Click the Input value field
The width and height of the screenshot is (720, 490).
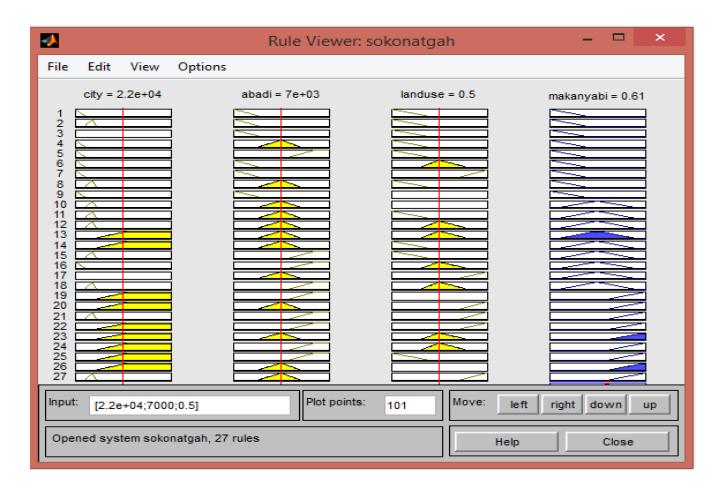pyautogui.click(x=189, y=405)
